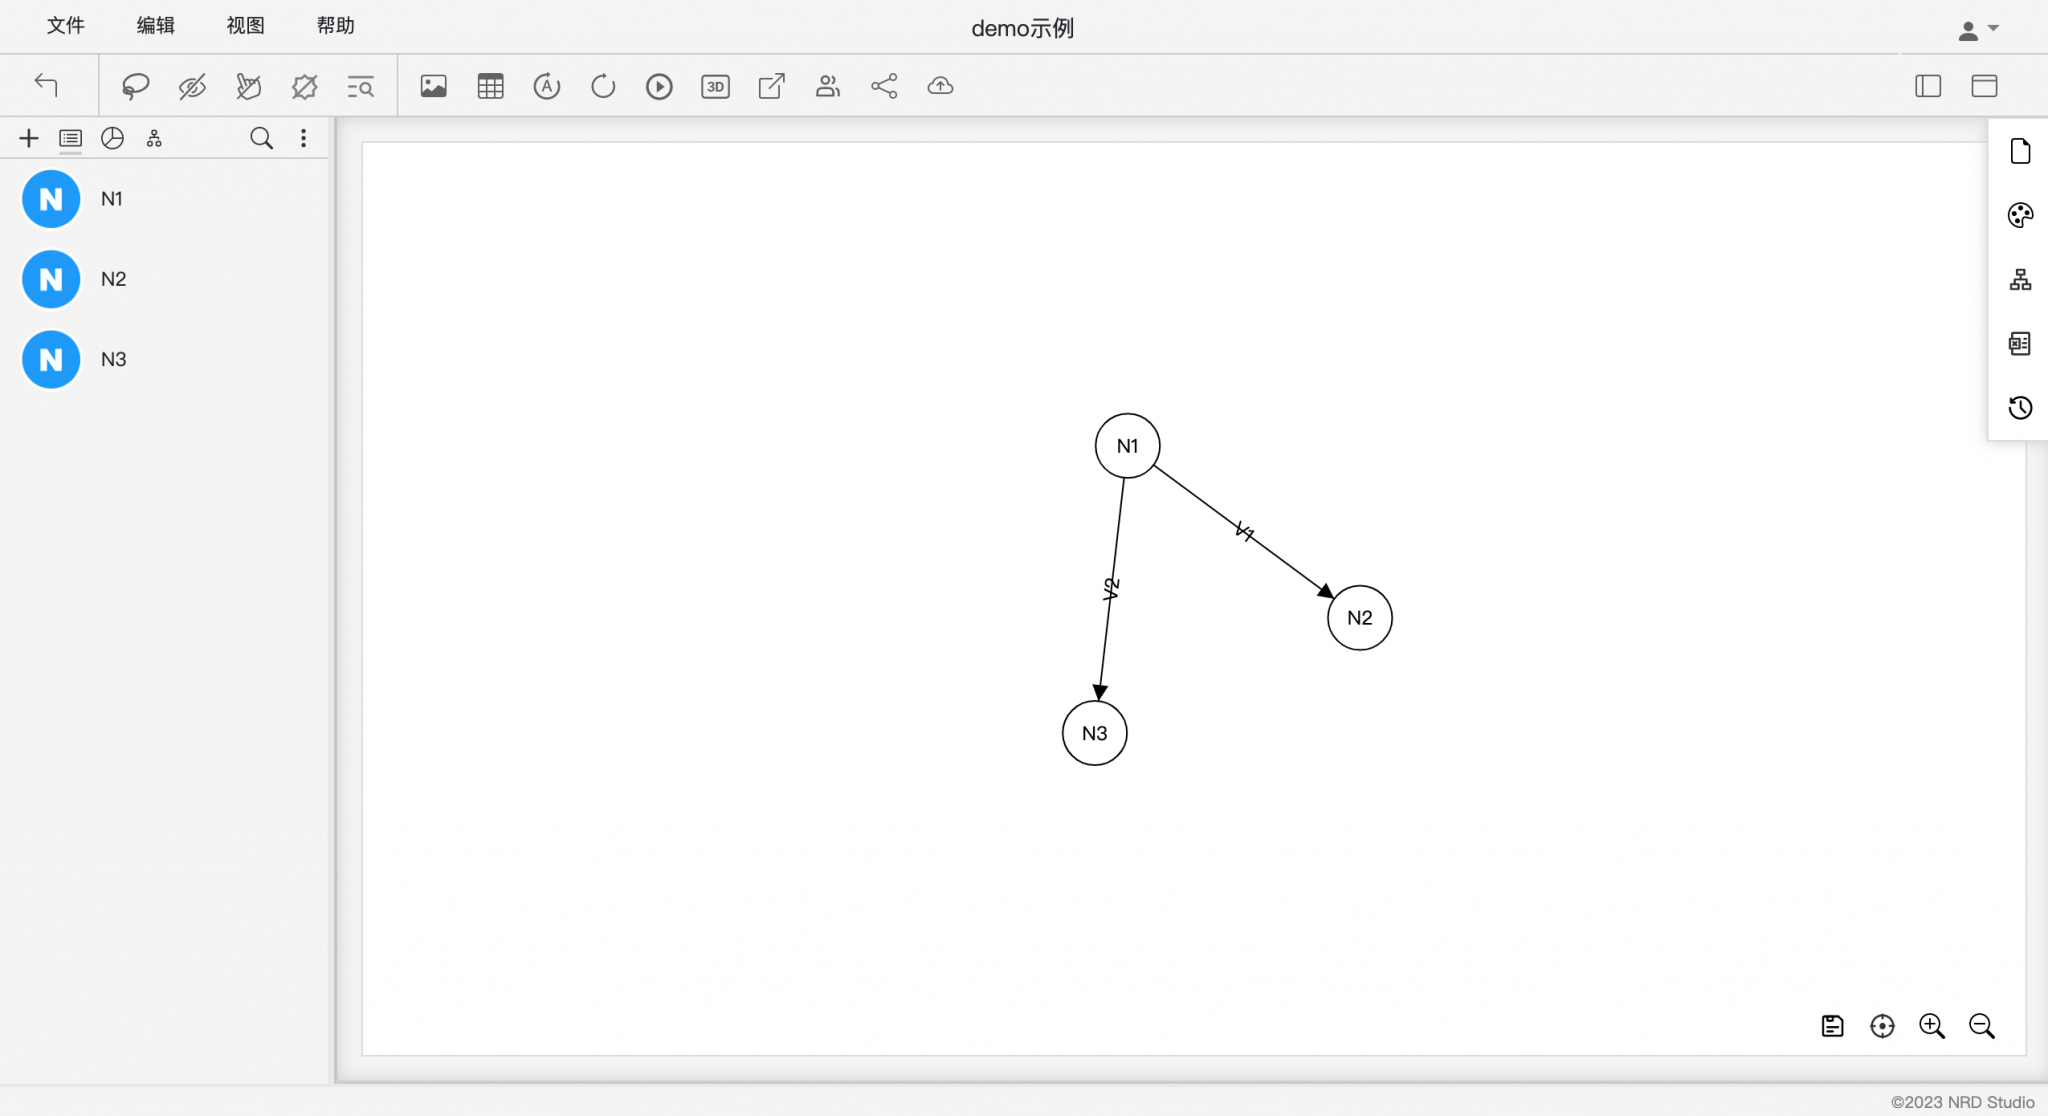Click the N3 node on canvas
Image resolution: width=2048 pixels, height=1116 pixels.
point(1094,733)
